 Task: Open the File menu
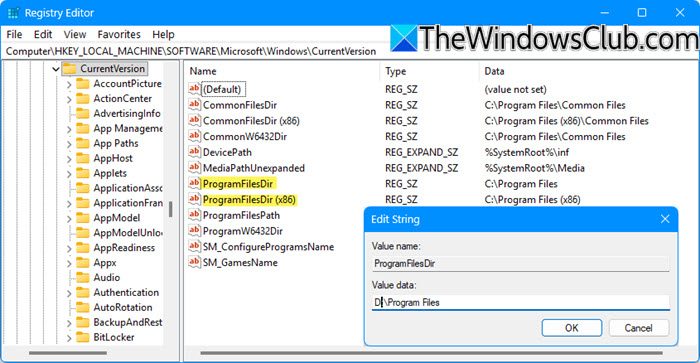click(14, 34)
